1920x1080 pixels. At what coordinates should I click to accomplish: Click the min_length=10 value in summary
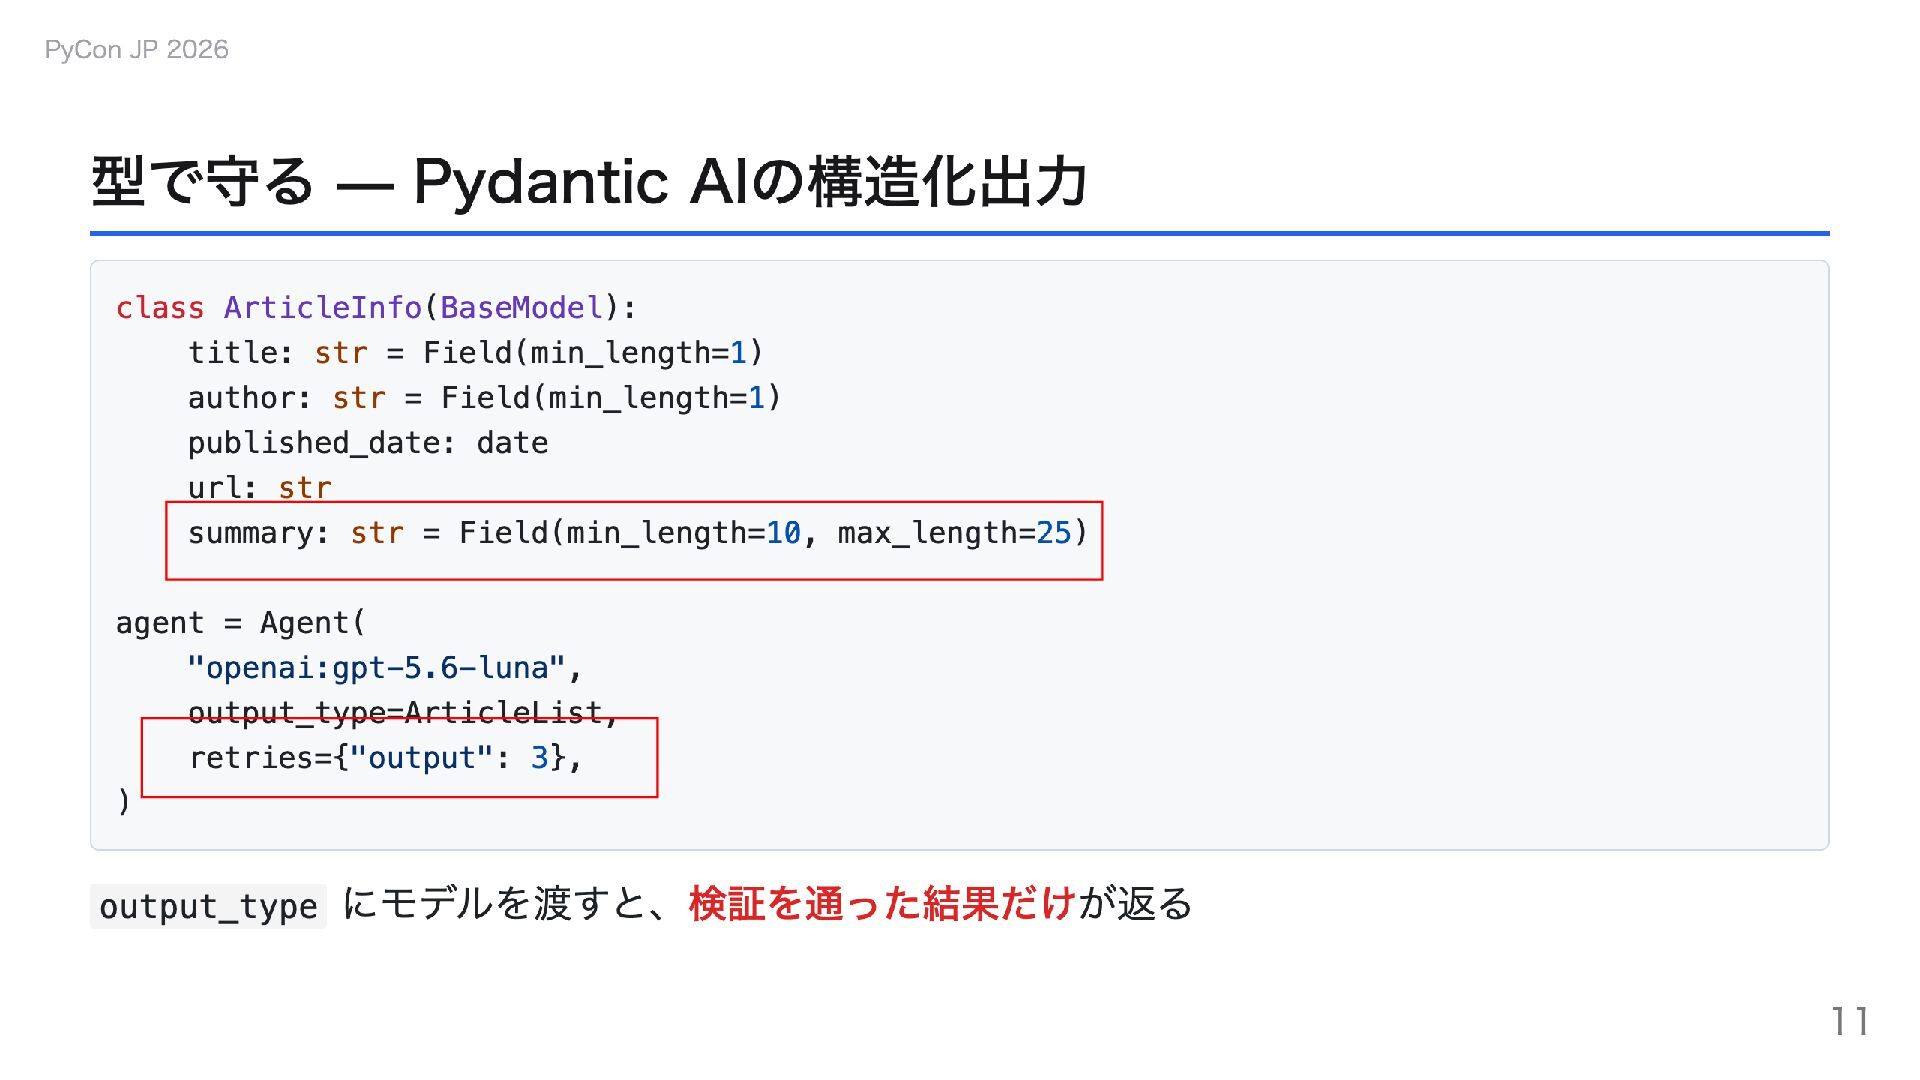pyautogui.click(x=683, y=533)
